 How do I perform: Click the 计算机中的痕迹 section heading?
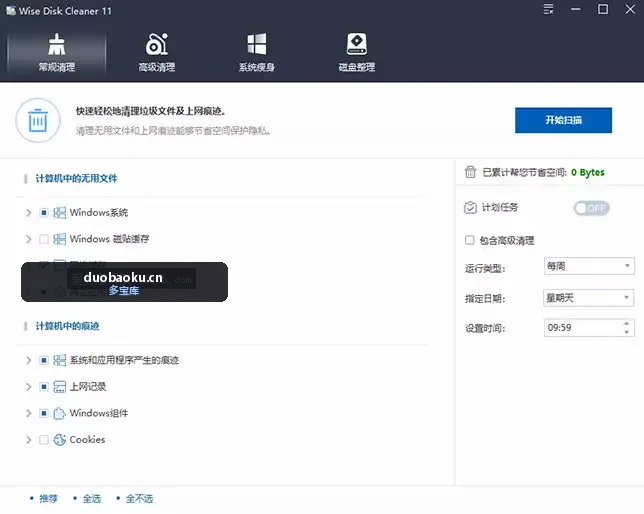(x=67, y=326)
